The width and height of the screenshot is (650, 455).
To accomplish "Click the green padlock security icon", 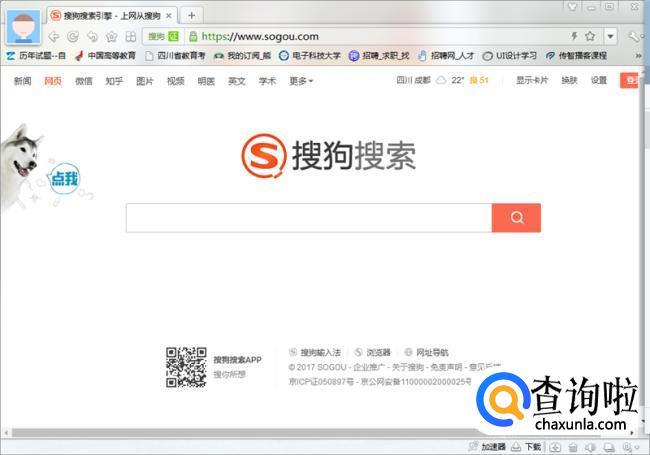I will coord(193,36).
